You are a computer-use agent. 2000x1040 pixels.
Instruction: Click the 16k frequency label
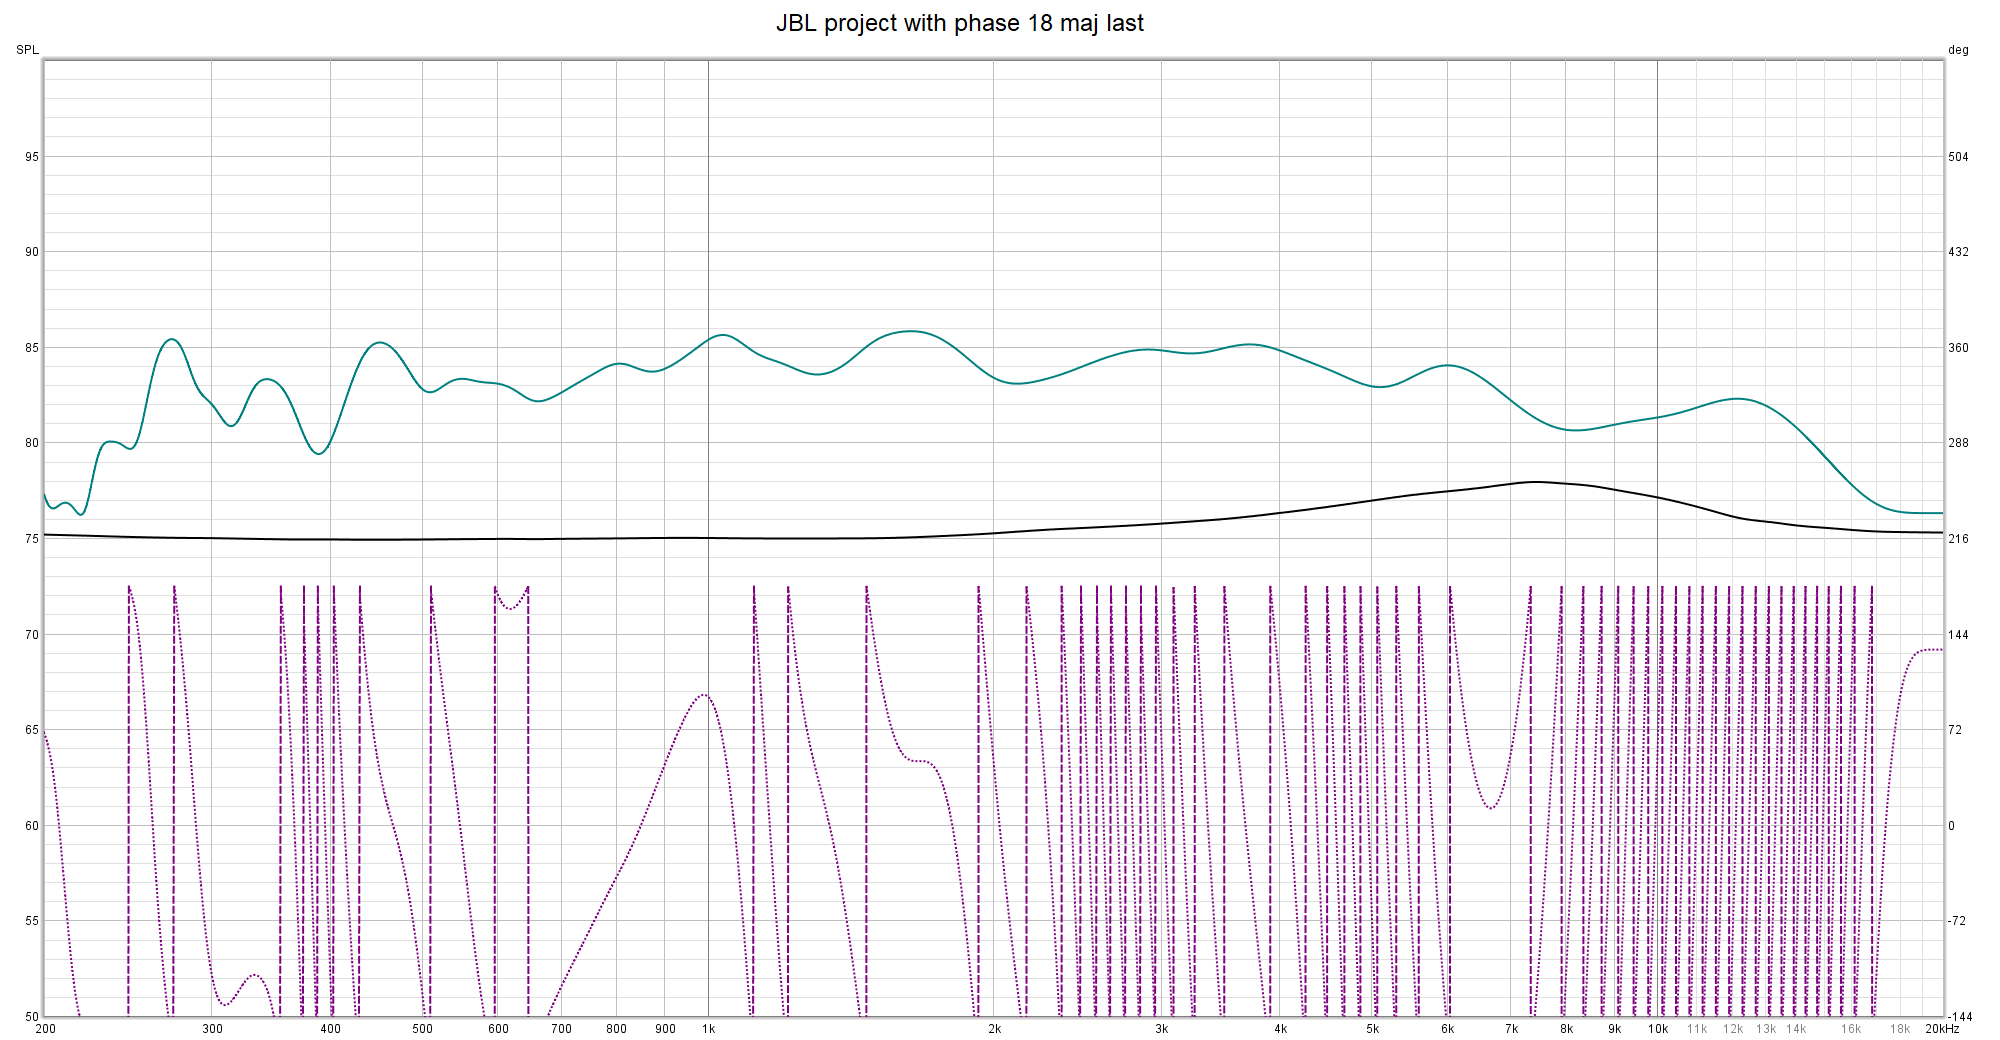point(1851,1029)
